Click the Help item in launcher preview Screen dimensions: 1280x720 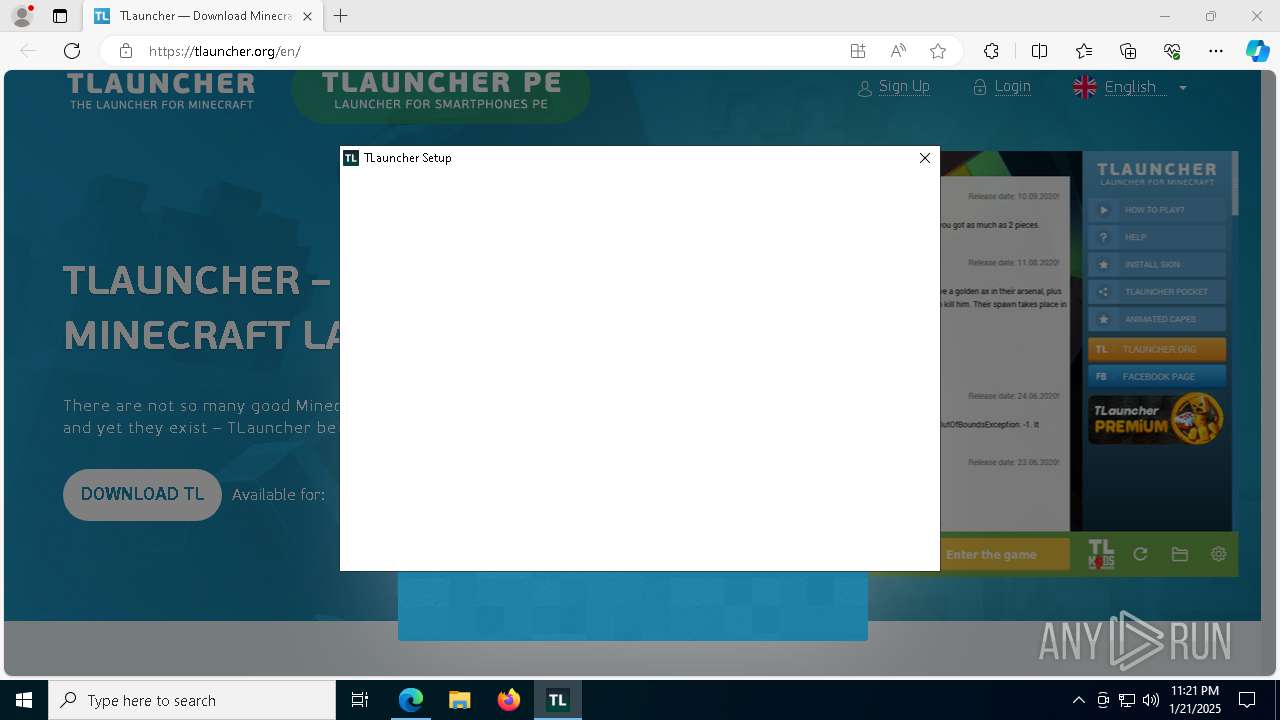coord(1156,237)
